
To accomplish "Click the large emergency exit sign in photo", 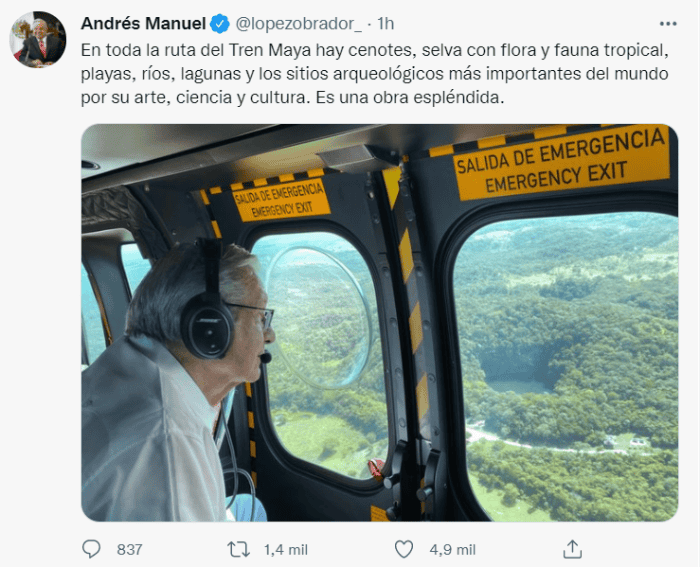I will 561,164.
